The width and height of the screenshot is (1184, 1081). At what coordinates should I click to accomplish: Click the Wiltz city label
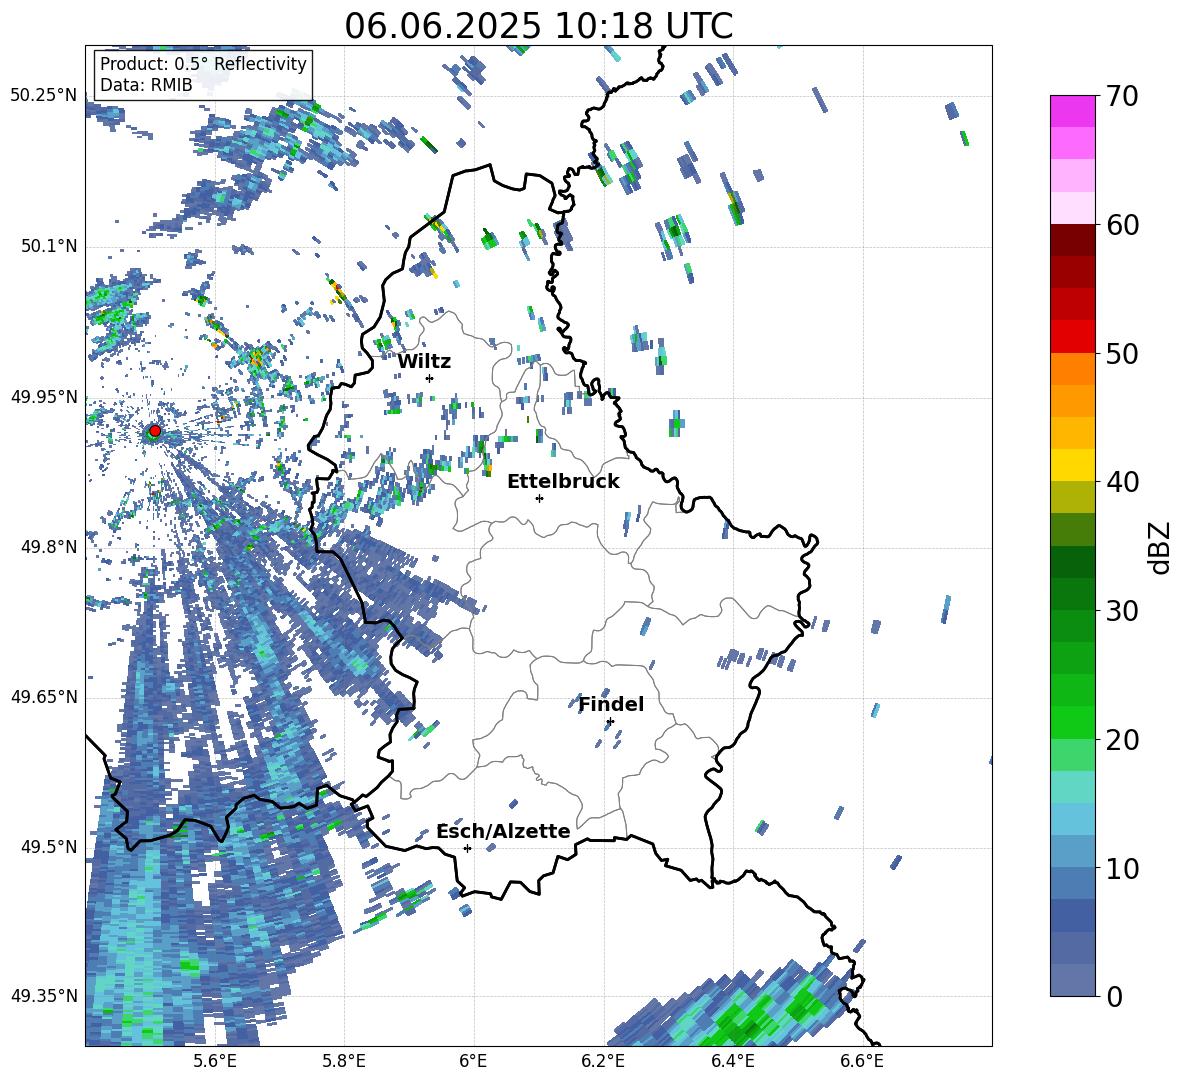click(x=424, y=362)
